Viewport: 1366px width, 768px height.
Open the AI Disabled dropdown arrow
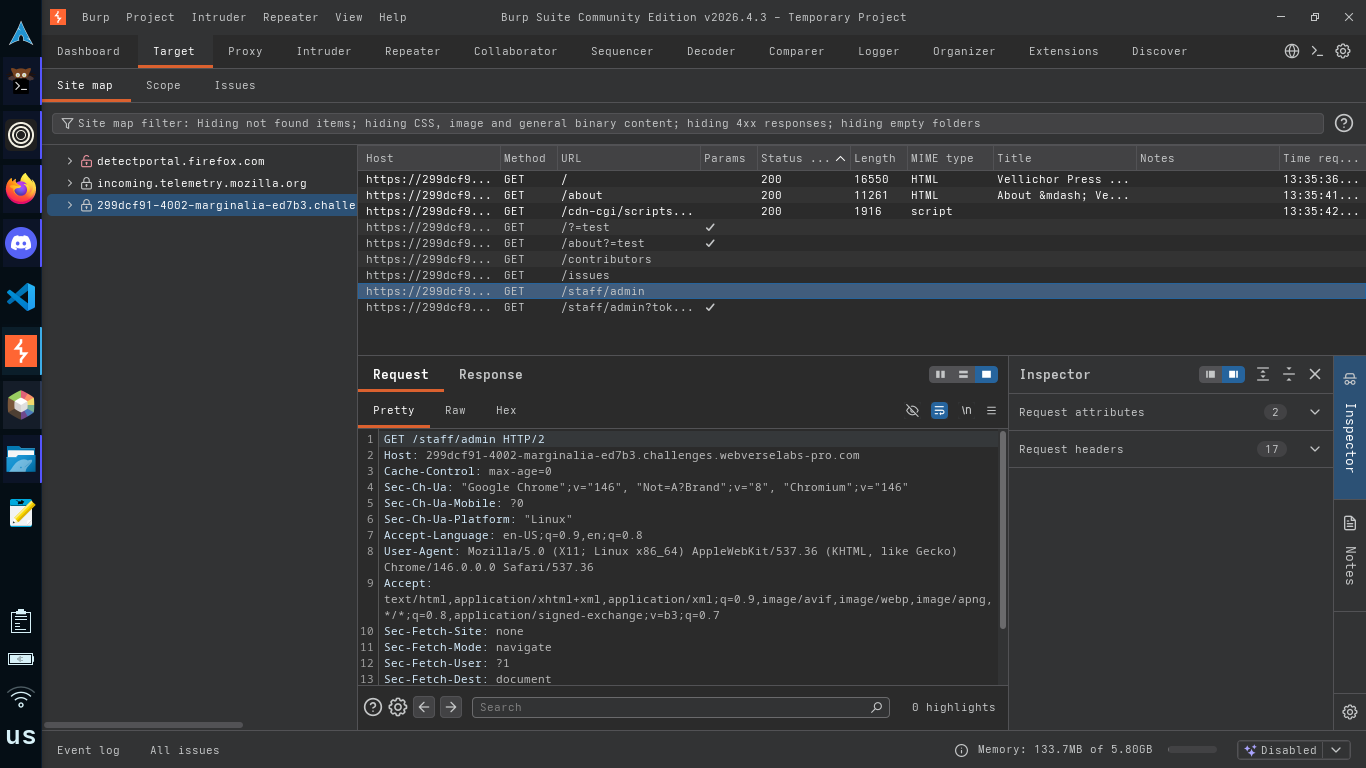[x=1337, y=750]
